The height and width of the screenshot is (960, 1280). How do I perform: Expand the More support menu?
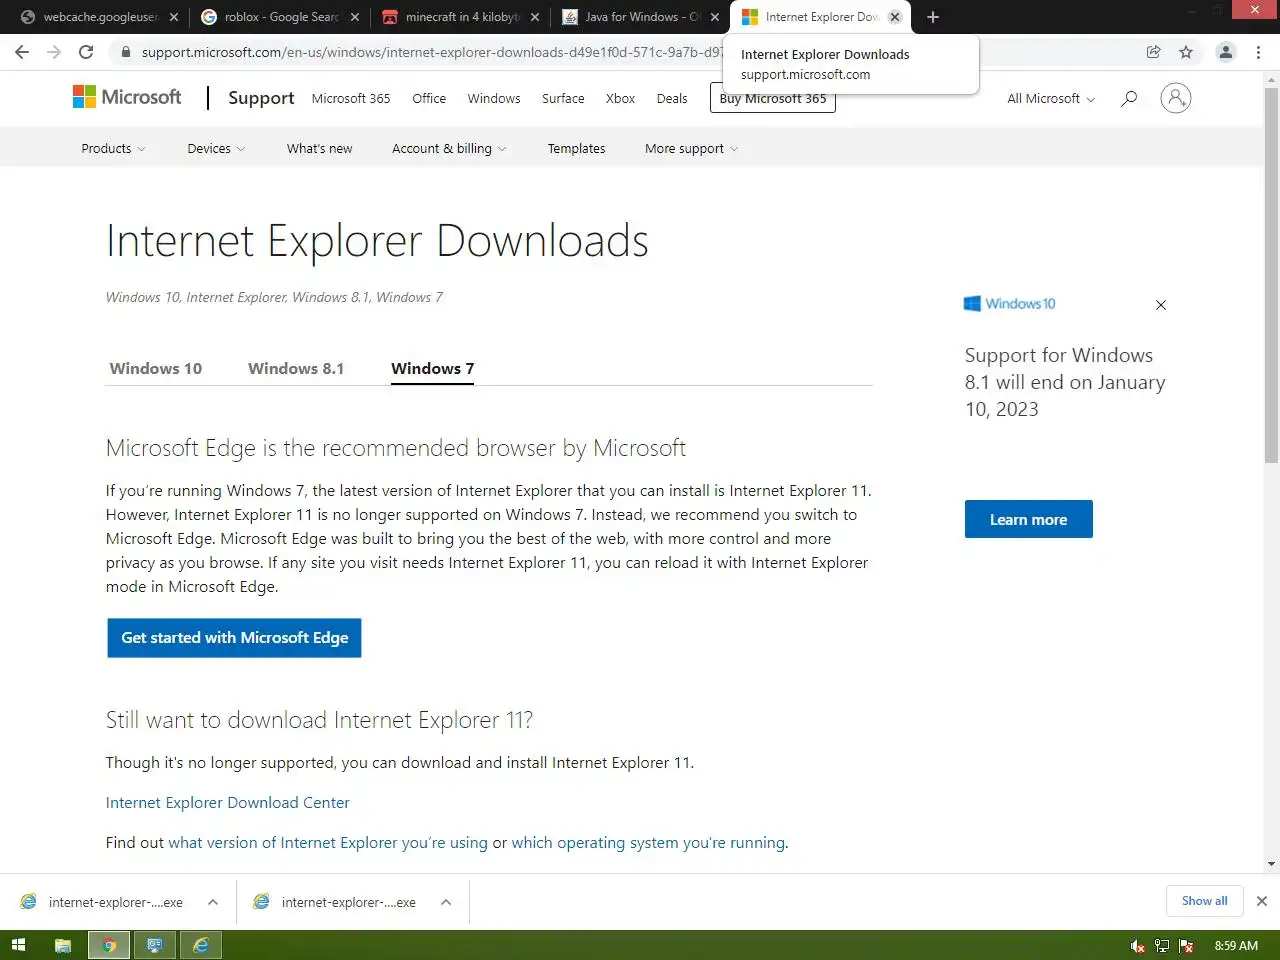click(x=692, y=148)
